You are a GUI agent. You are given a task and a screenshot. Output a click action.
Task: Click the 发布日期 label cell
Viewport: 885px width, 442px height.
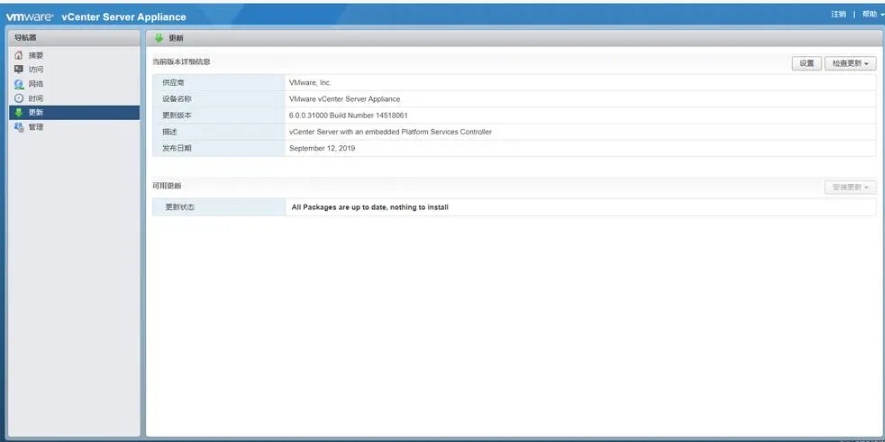(x=219, y=148)
